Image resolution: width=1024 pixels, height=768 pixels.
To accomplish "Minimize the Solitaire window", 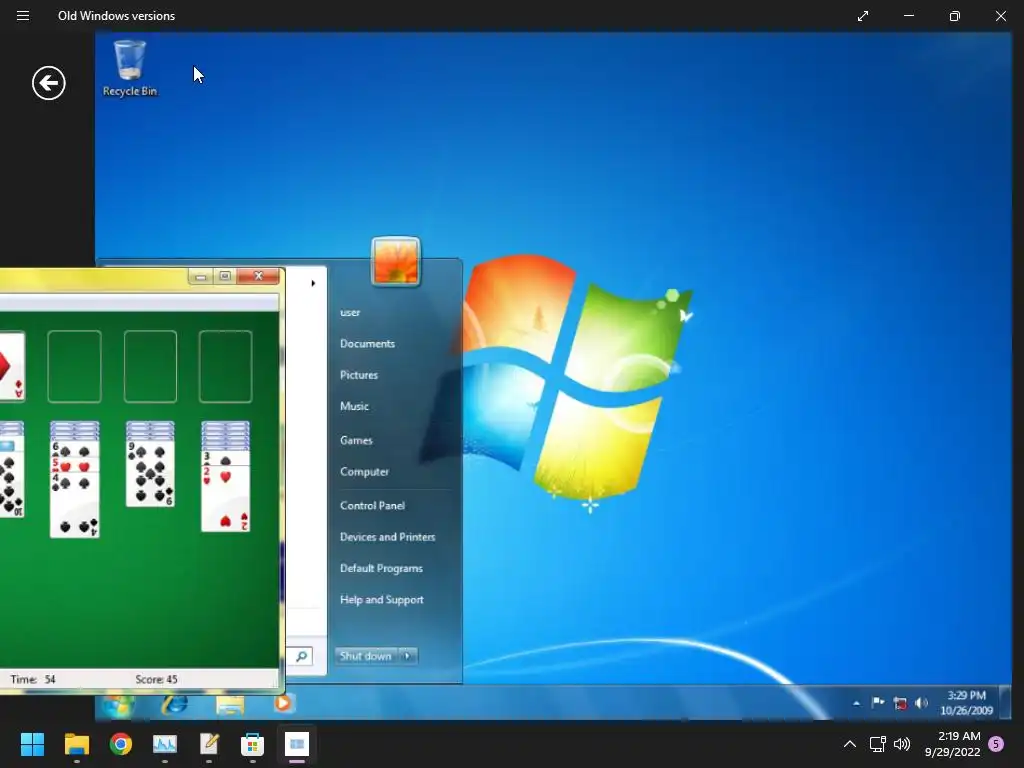I will (201, 277).
